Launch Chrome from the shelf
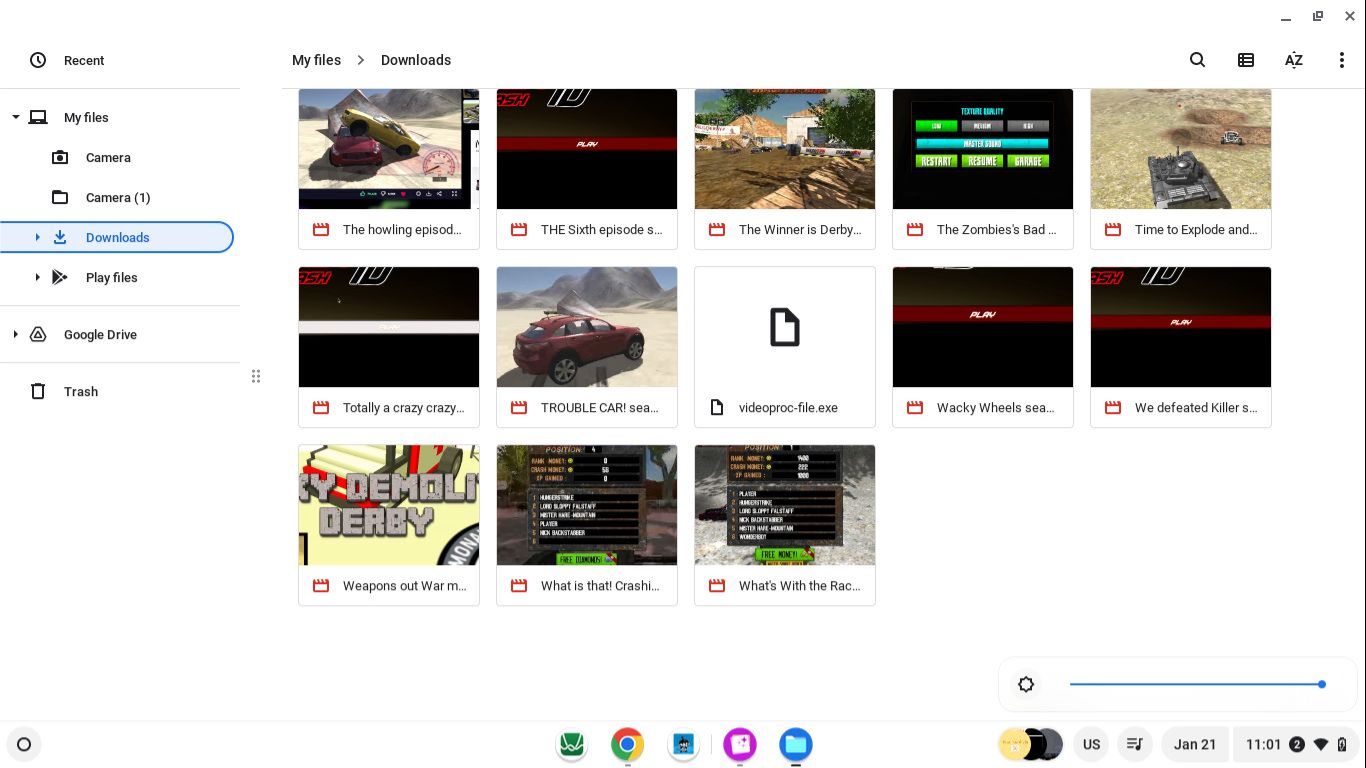 tap(627, 744)
